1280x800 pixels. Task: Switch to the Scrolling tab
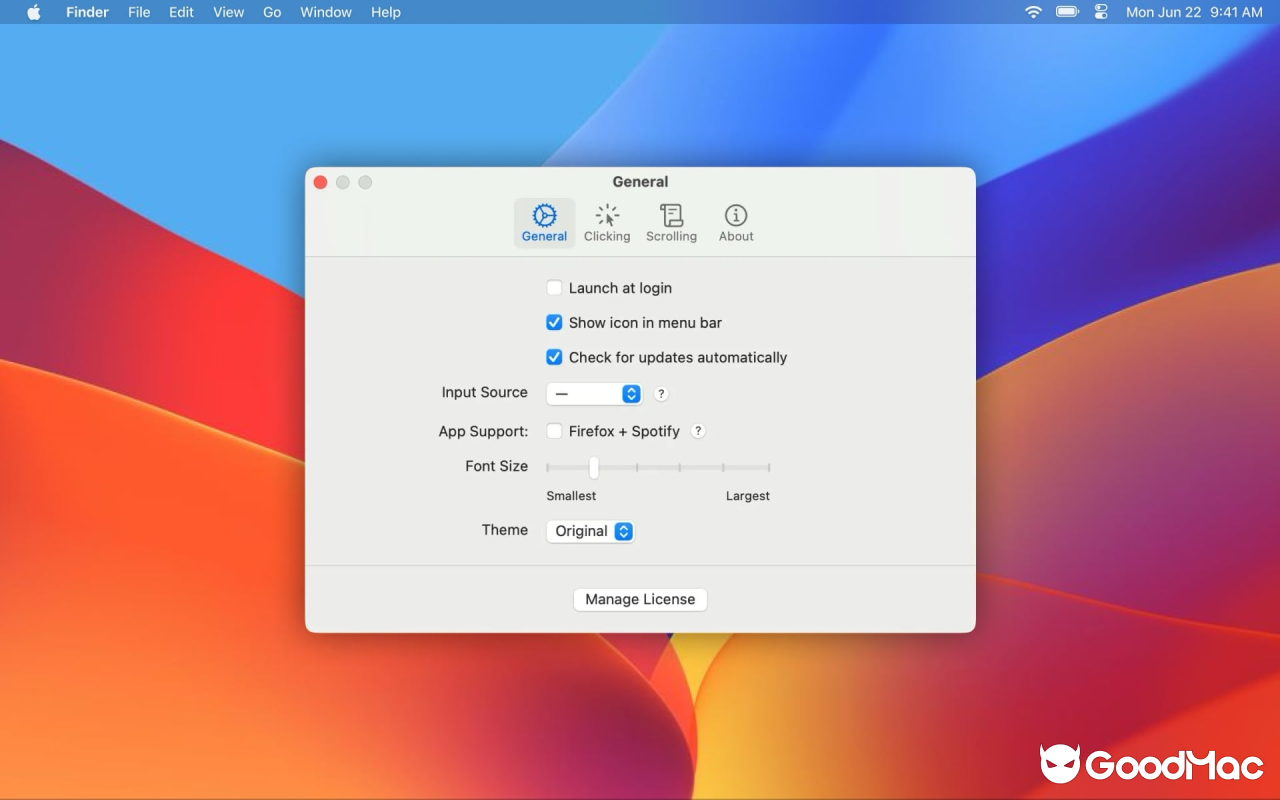coord(671,223)
